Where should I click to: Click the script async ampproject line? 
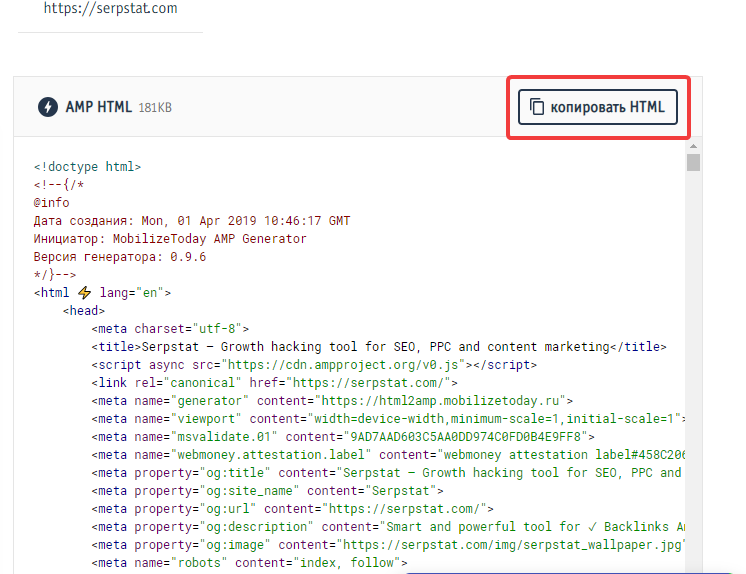click(x=314, y=365)
